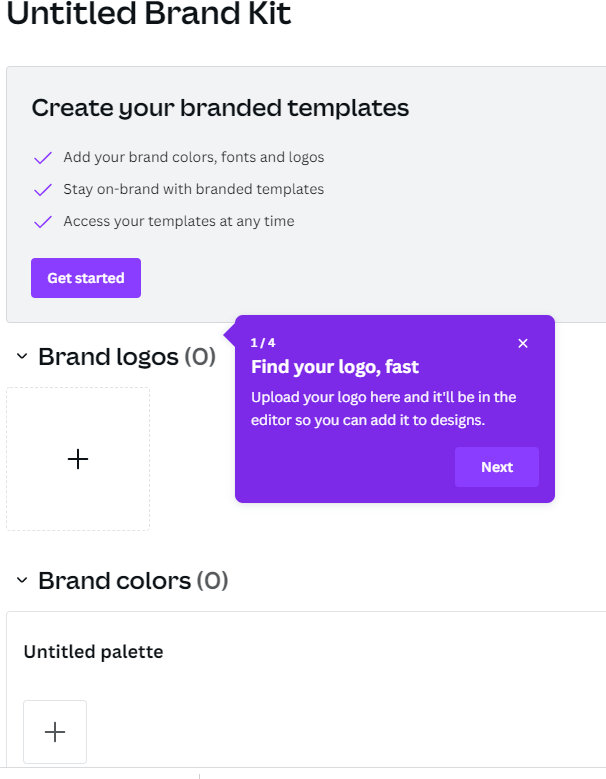606x779 pixels.
Task: Select the Brand colors heading text
Action: (x=115, y=580)
